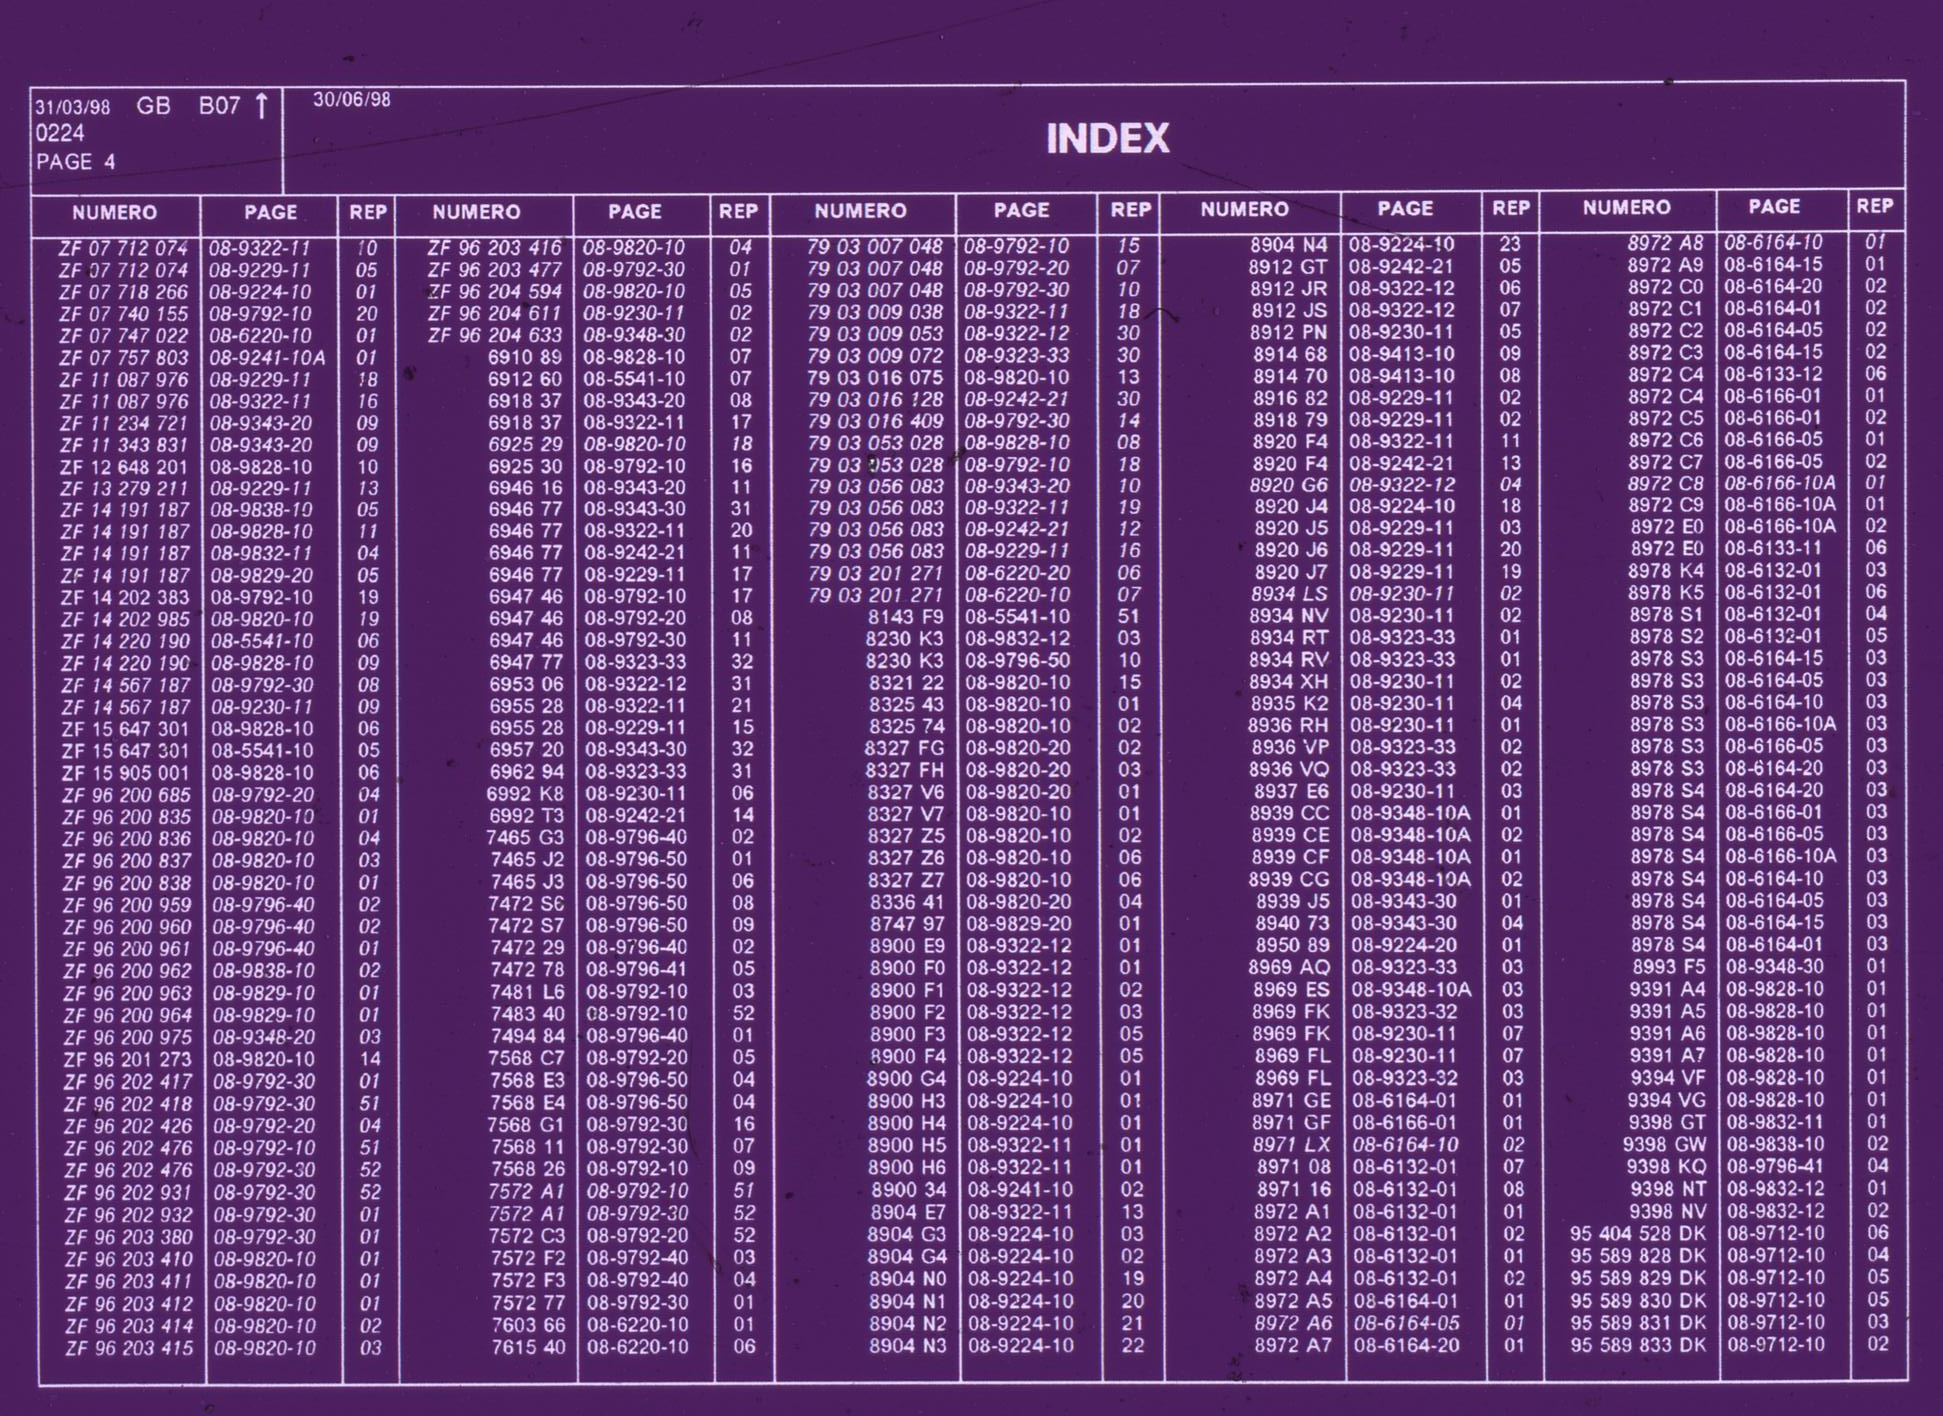Click entry ZF 96 200 685

126,795
